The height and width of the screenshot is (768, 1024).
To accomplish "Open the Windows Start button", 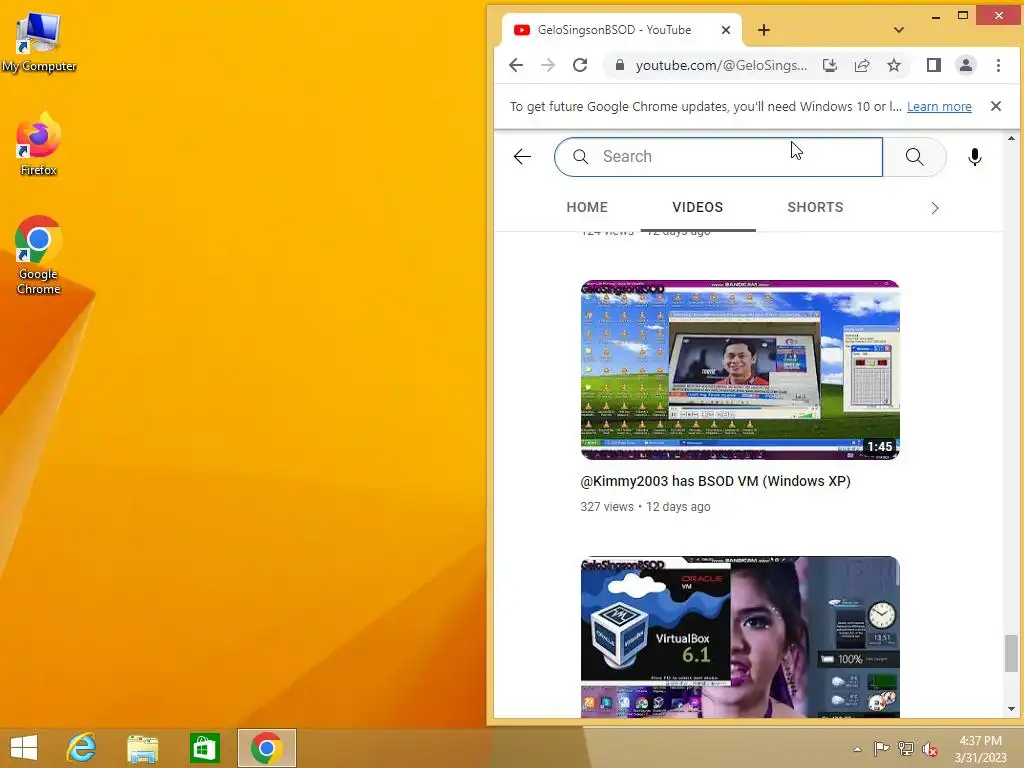I will (x=24, y=748).
